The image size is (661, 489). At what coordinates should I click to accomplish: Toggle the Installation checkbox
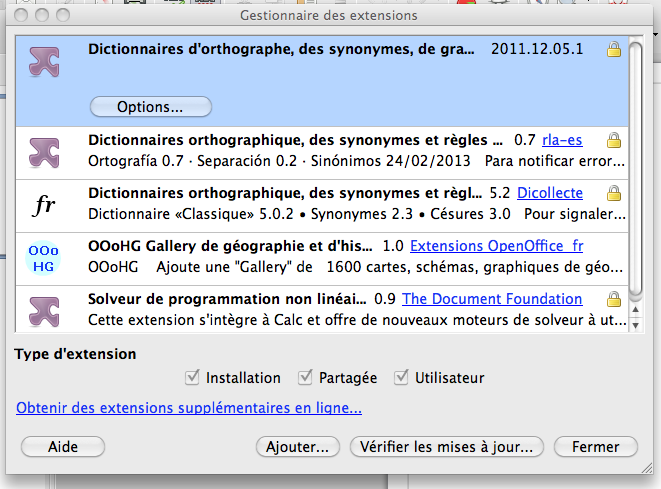click(x=192, y=377)
